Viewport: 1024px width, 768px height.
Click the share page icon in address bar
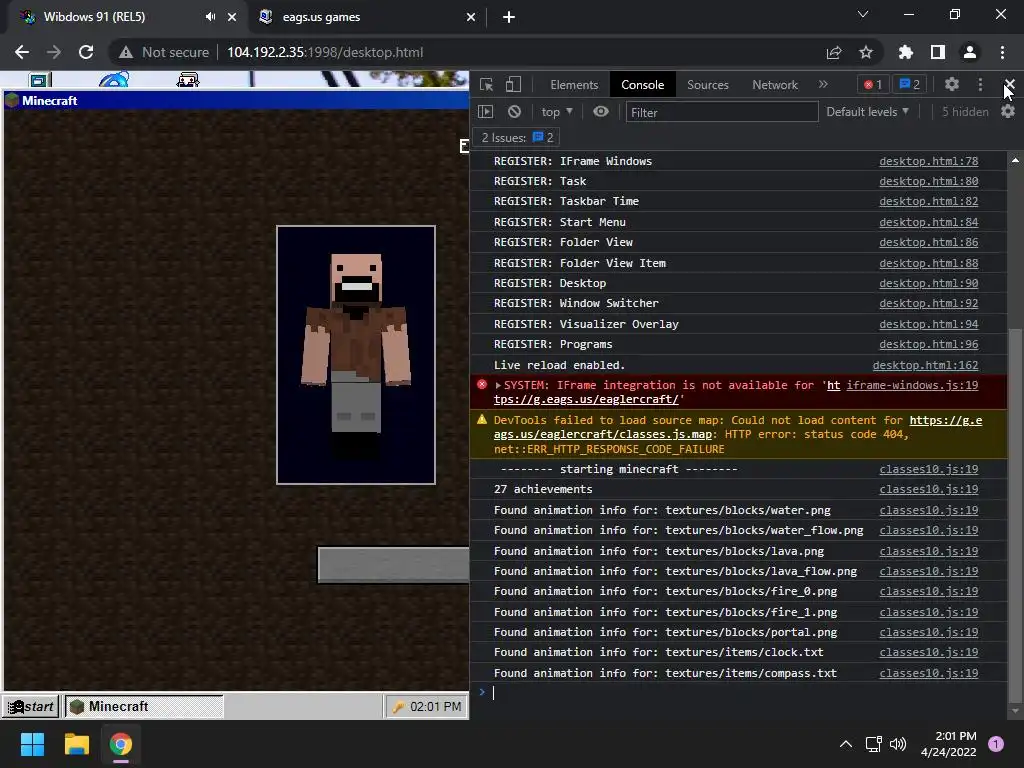click(x=834, y=52)
